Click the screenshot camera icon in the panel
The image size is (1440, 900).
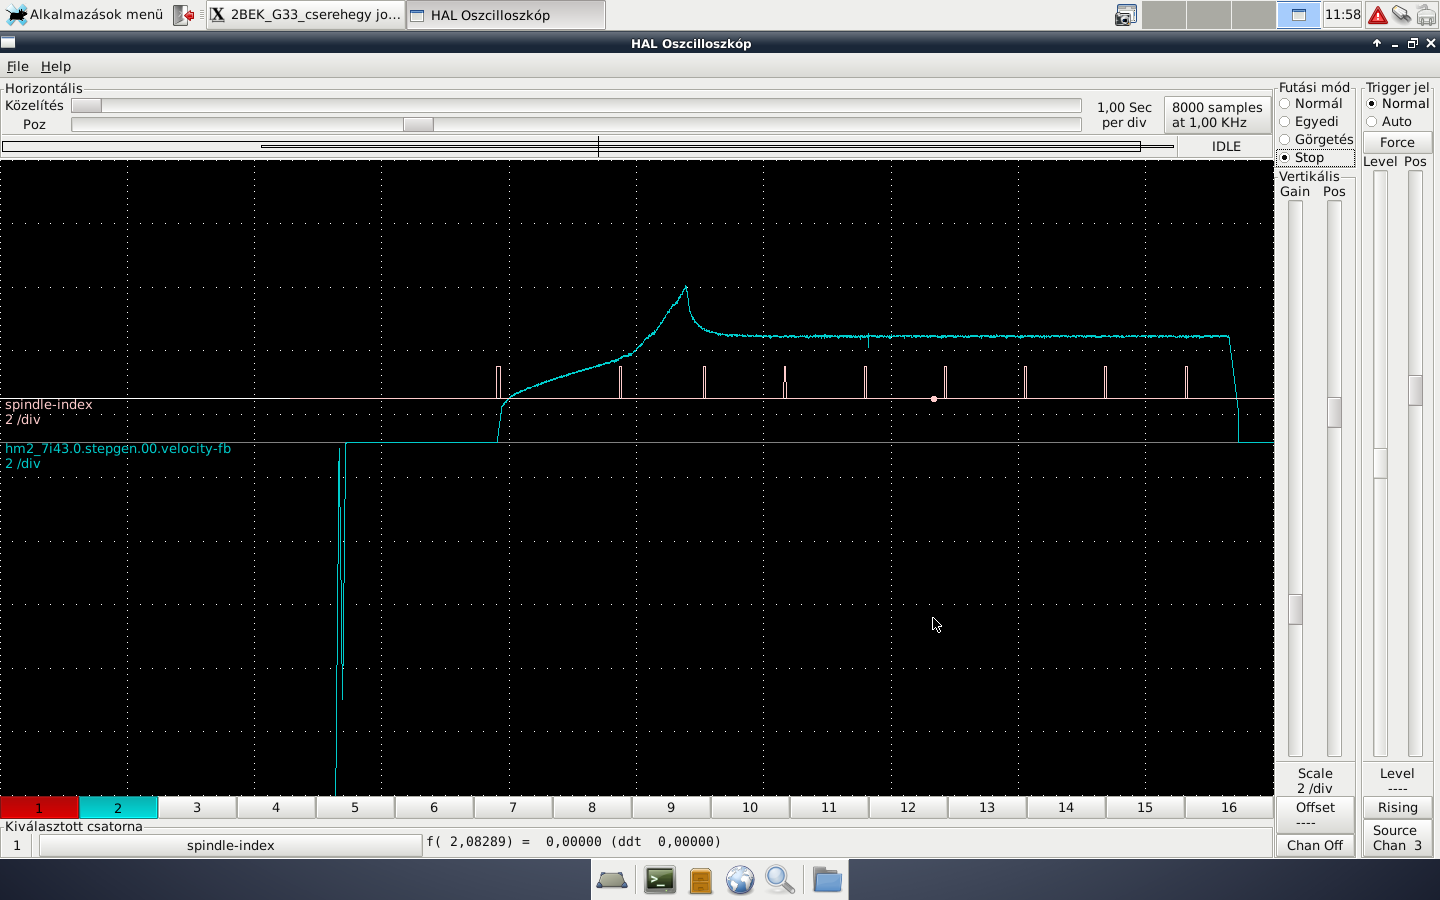1126,15
